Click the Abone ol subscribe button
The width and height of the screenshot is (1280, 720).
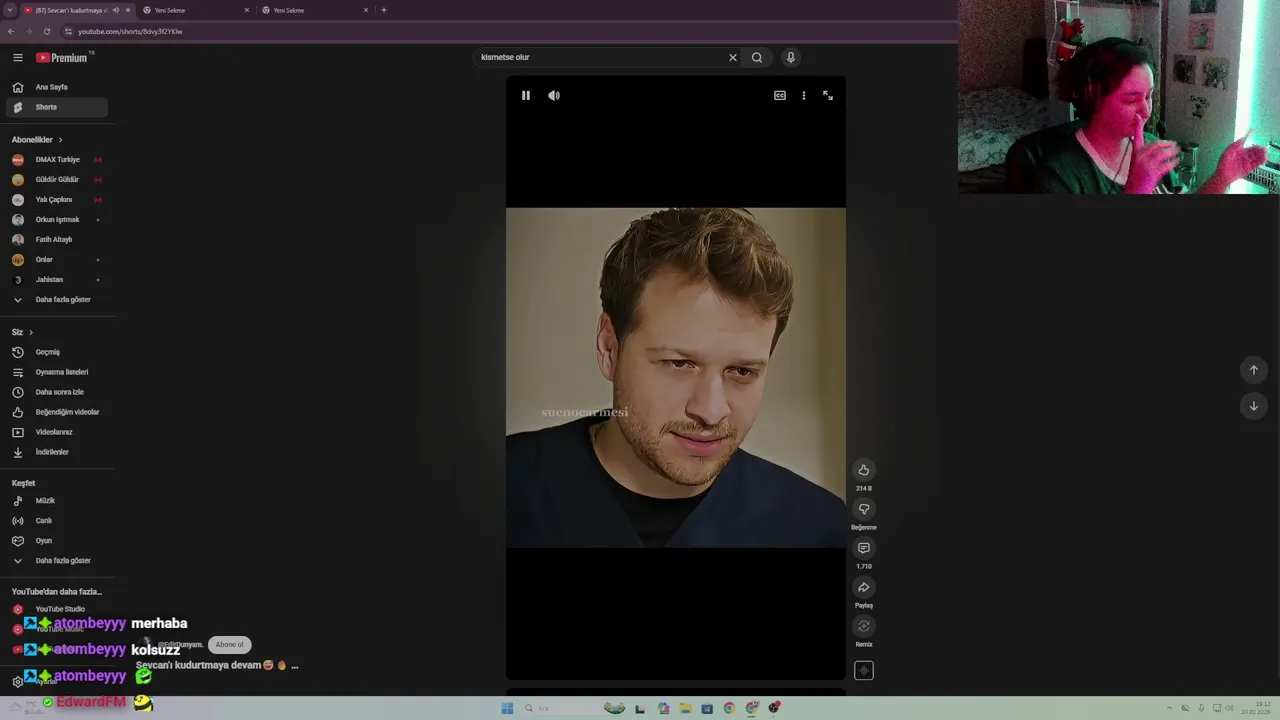[229, 645]
